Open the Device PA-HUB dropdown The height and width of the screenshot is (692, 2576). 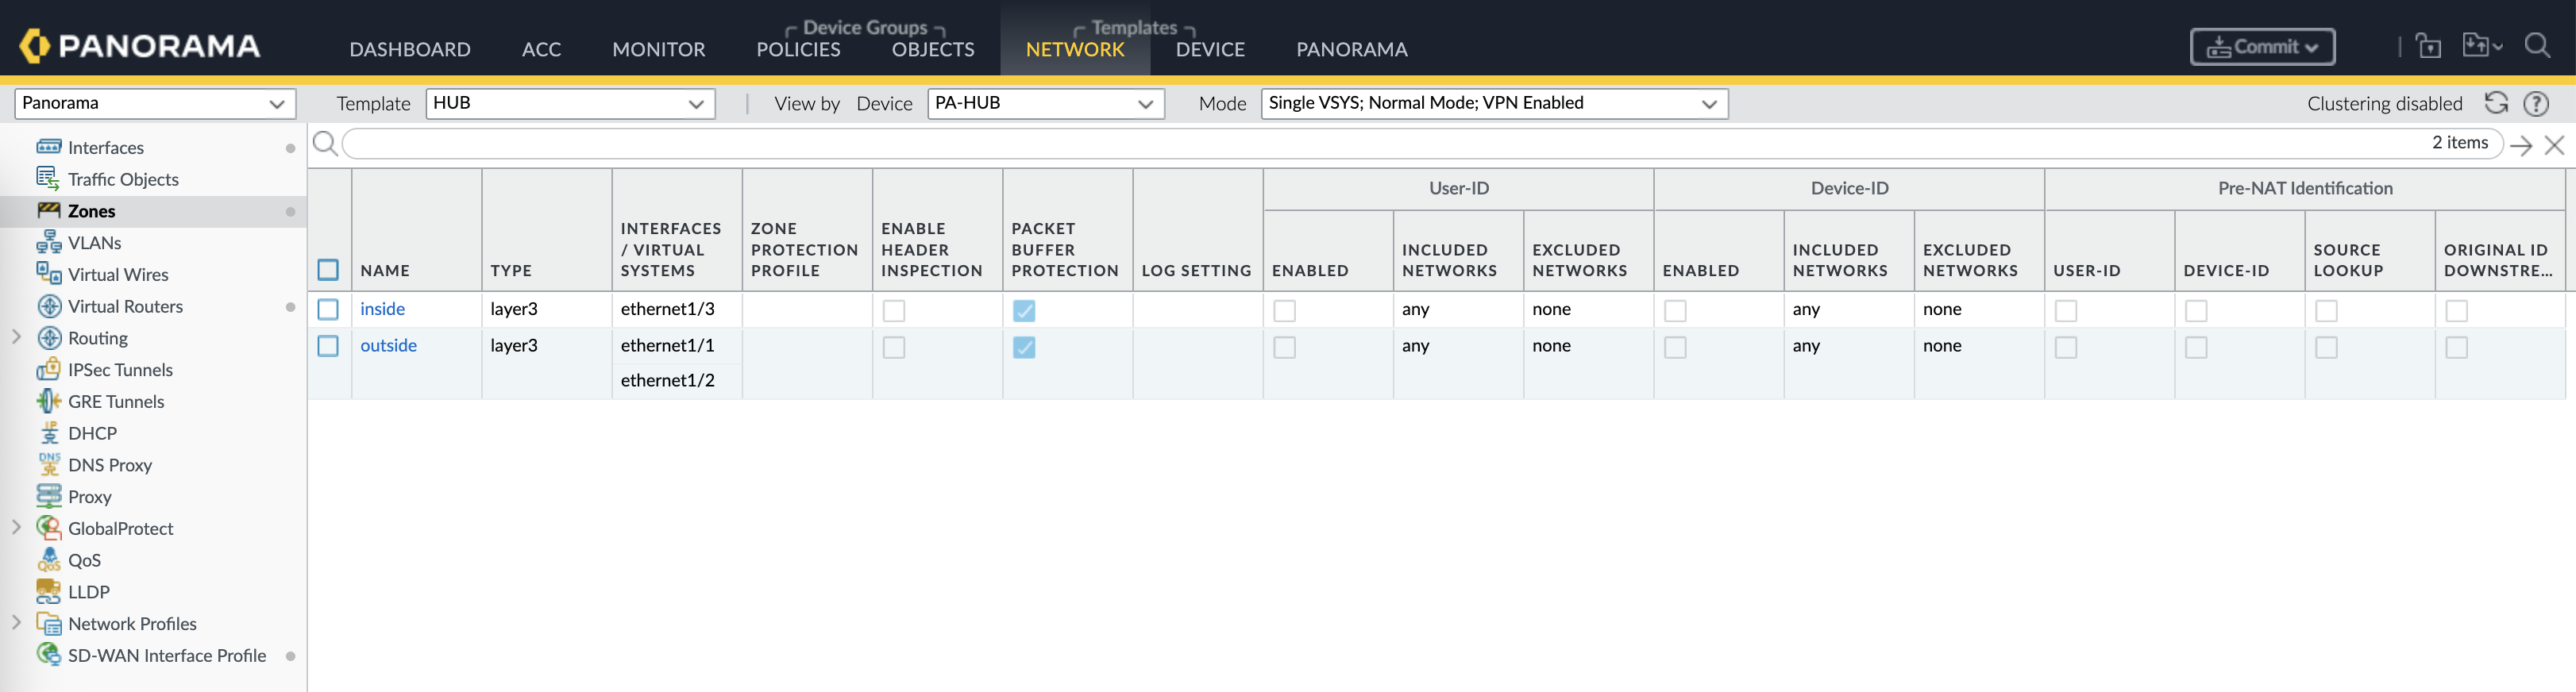tap(1045, 103)
